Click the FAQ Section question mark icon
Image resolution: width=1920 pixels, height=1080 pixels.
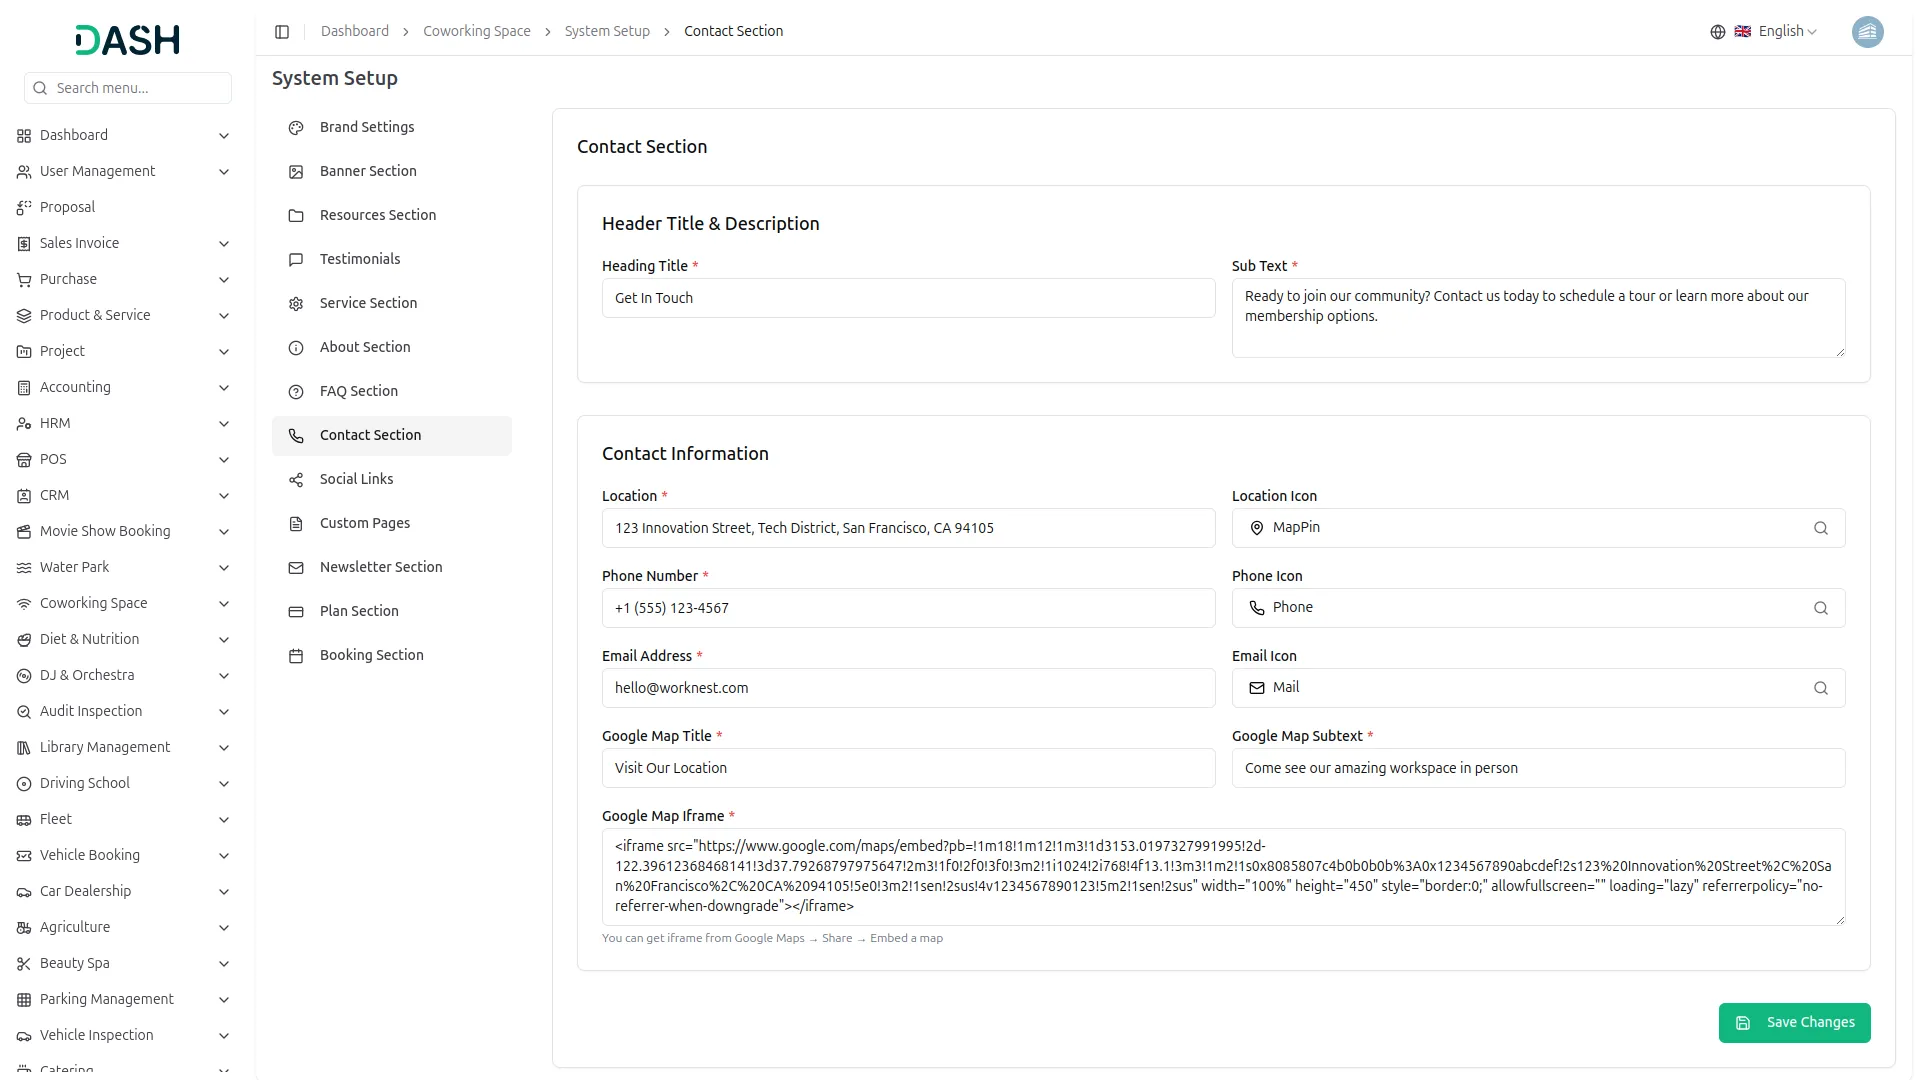pyautogui.click(x=296, y=392)
